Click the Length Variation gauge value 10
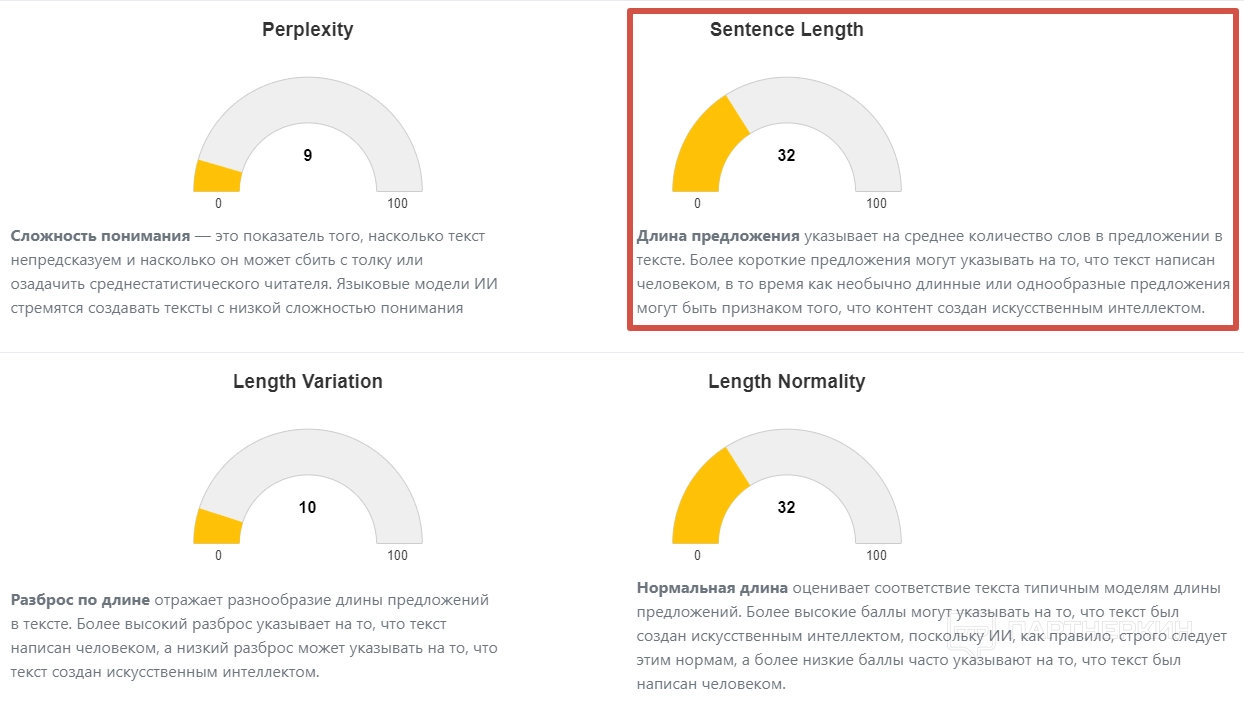Image resolution: width=1244 pixels, height=715 pixels. [307, 507]
